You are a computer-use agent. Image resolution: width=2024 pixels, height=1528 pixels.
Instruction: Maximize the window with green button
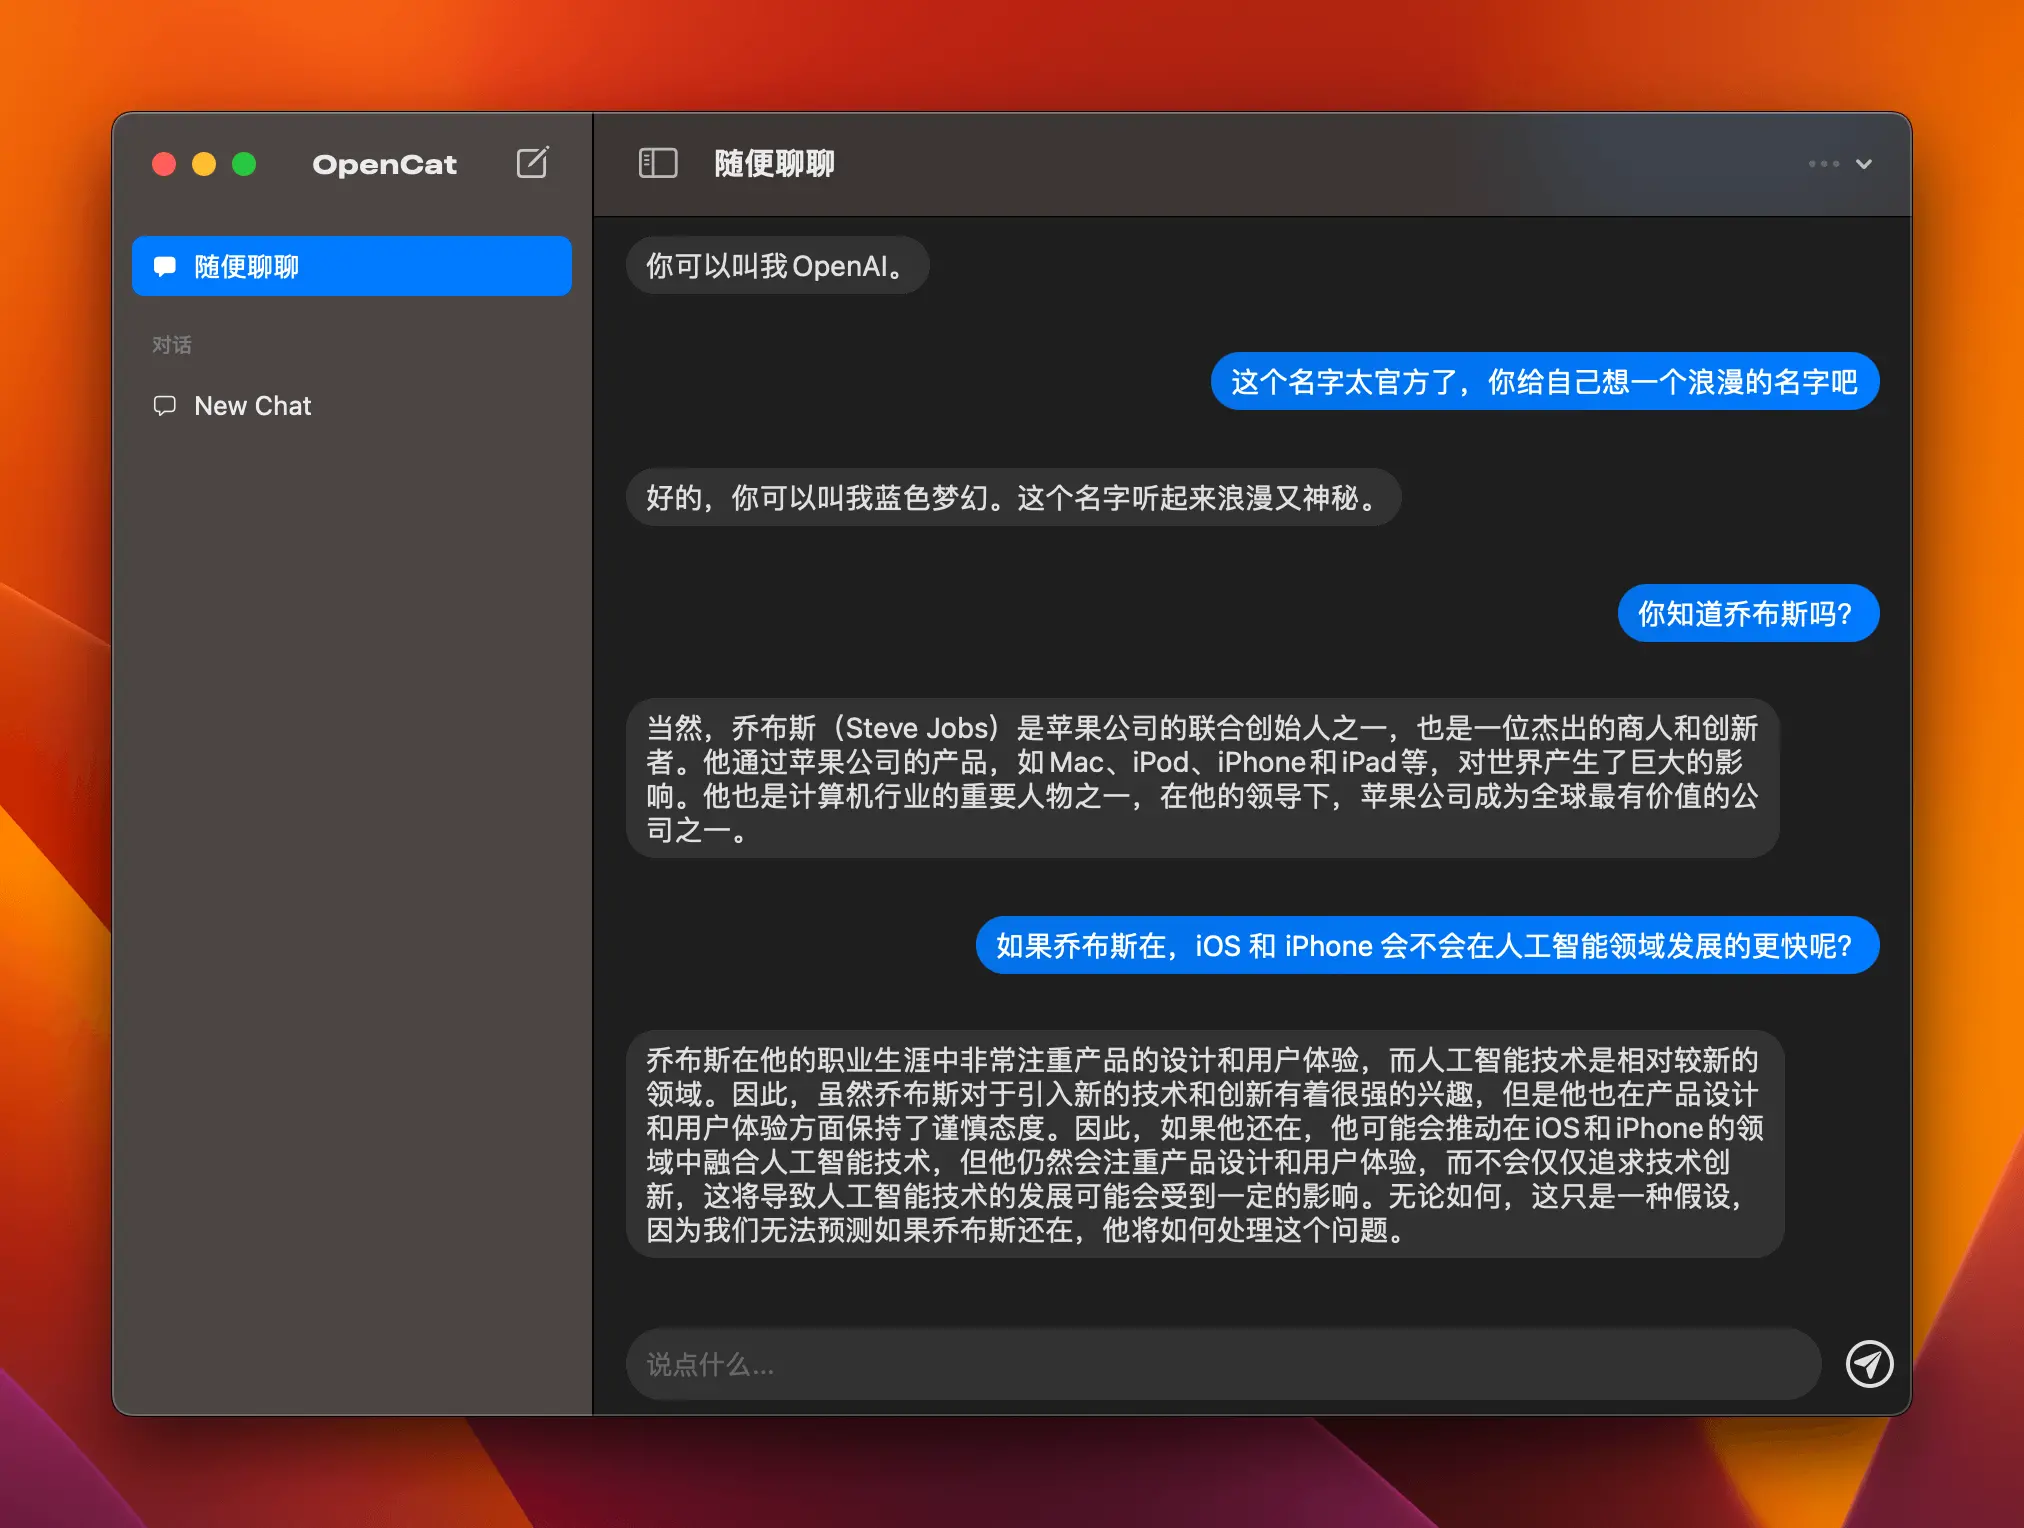pos(244,164)
